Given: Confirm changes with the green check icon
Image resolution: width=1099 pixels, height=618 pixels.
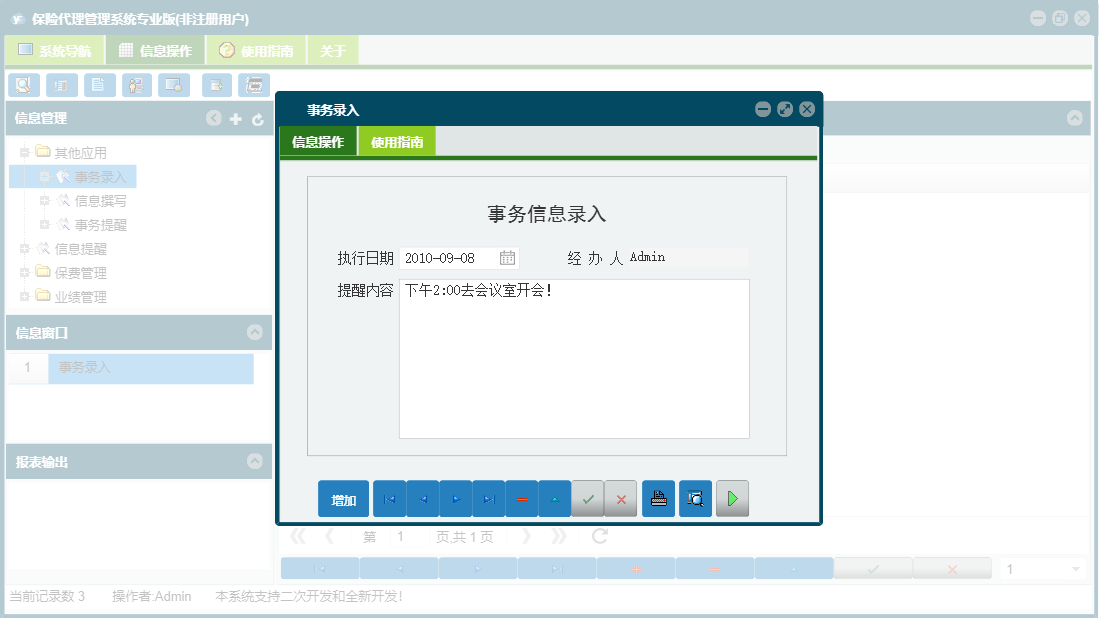Looking at the screenshot, I should pyautogui.click(x=588, y=498).
